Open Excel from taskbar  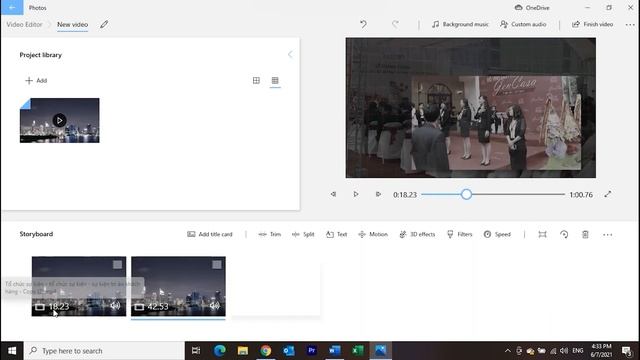[358, 351]
